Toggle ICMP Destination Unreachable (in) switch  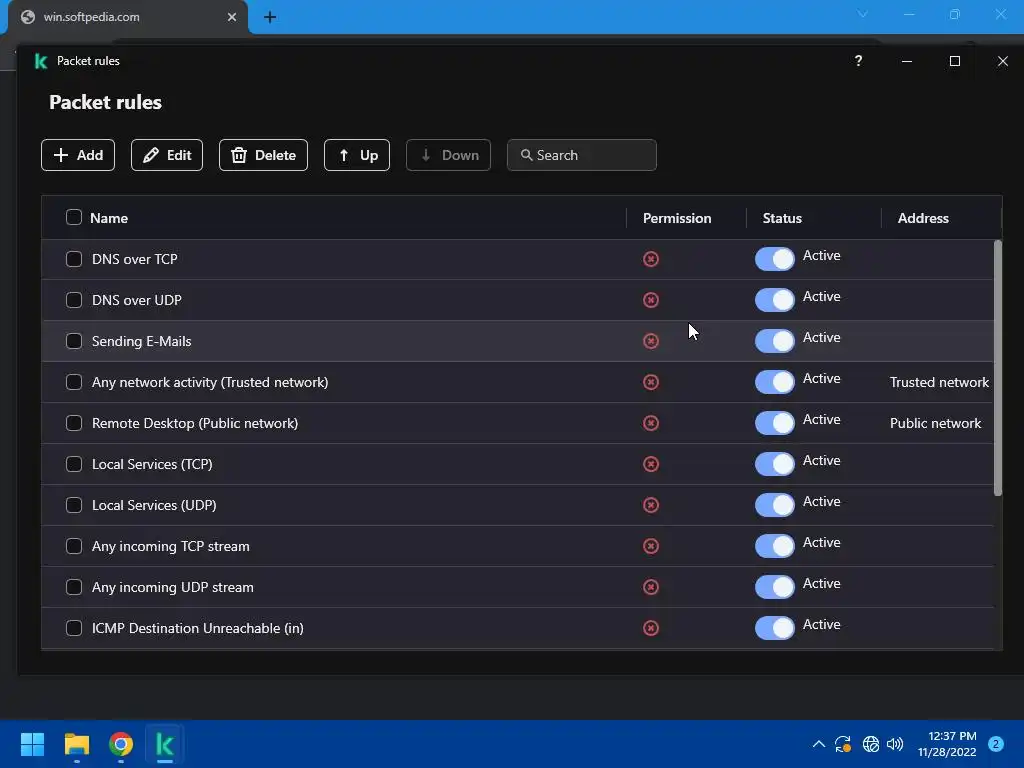tap(775, 628)
